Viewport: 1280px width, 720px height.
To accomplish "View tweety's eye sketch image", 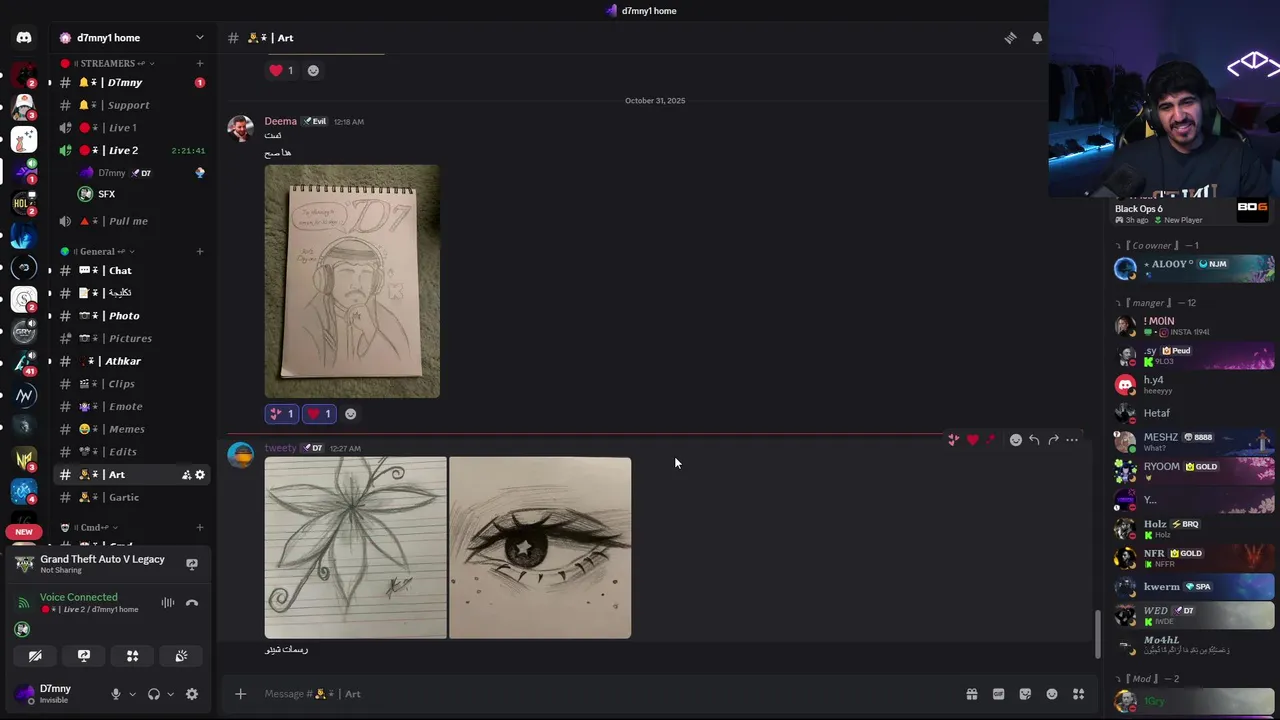I will click(540, 547).
